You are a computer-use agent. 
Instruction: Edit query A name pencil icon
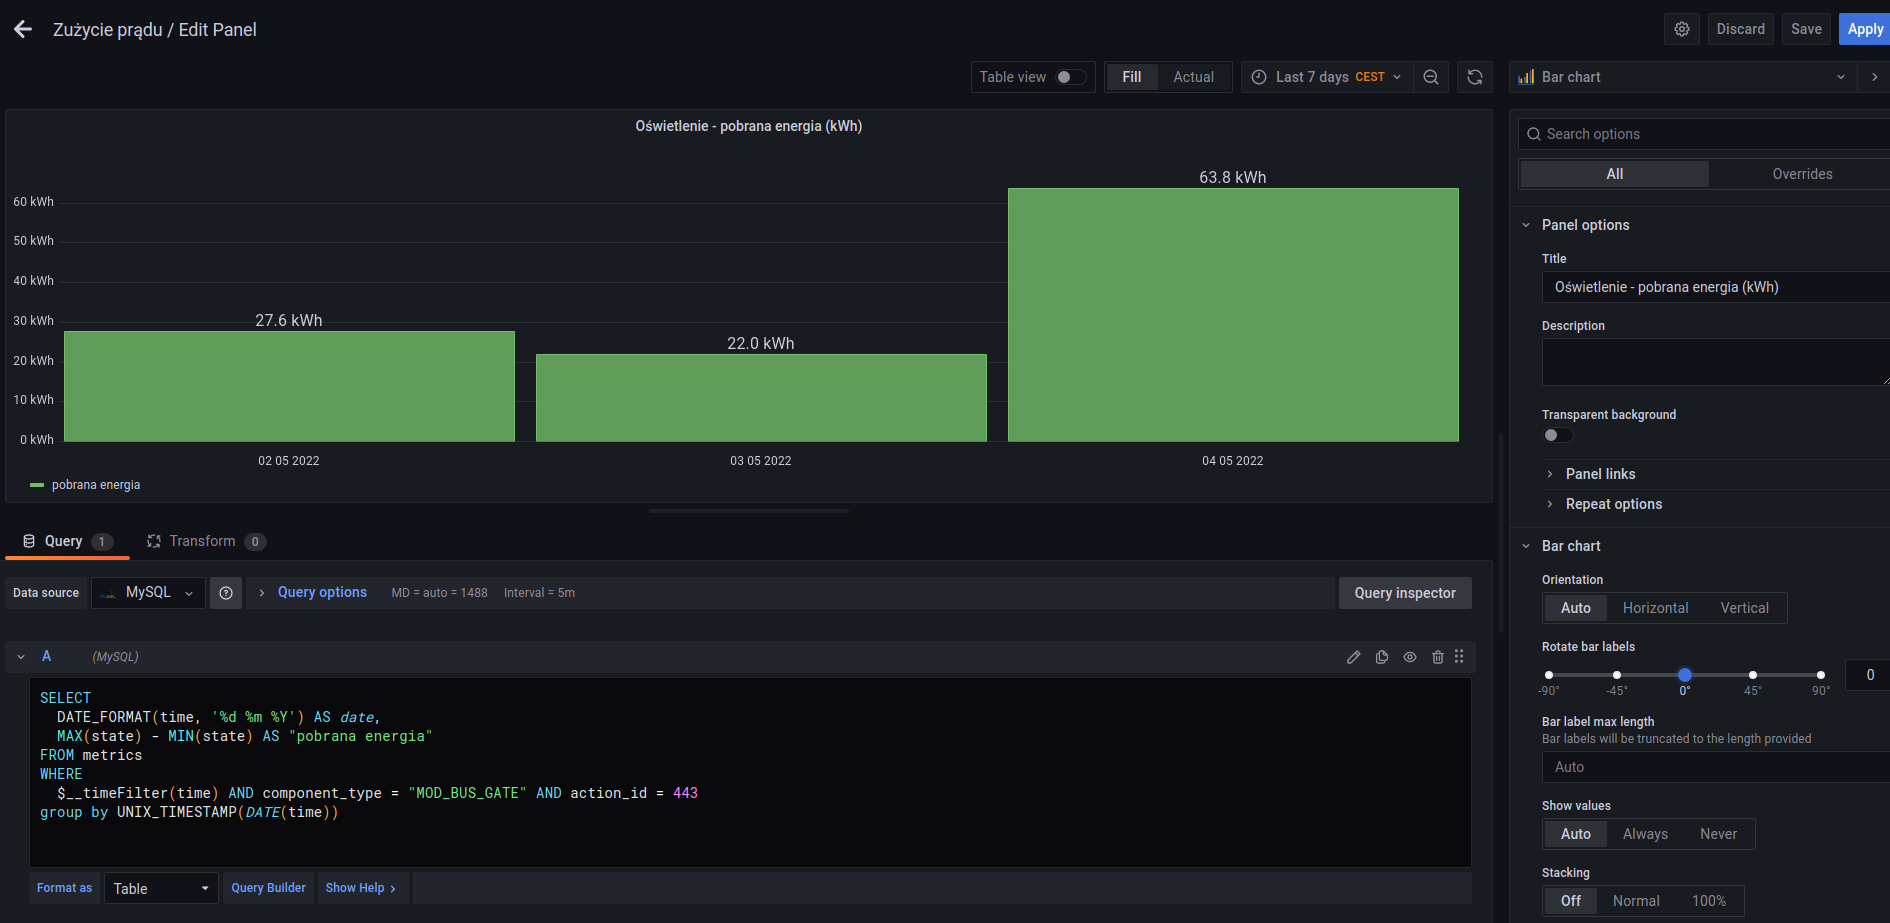[1354, 657]
